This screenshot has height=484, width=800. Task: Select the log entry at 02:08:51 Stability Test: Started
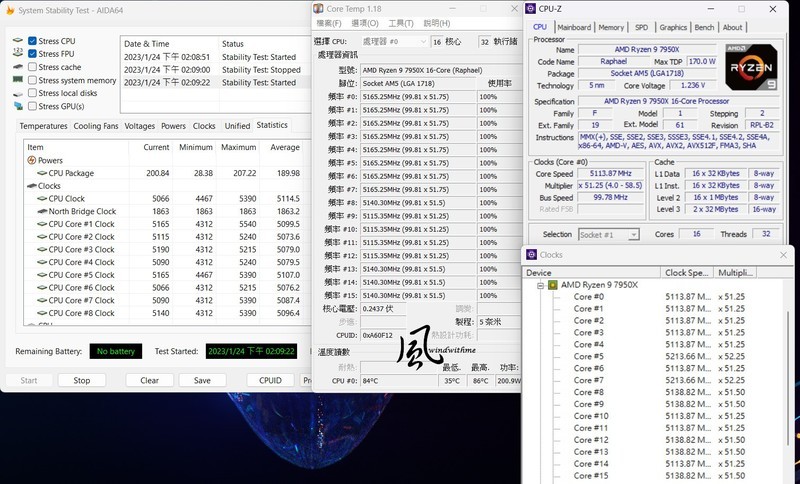coord(216,57)
